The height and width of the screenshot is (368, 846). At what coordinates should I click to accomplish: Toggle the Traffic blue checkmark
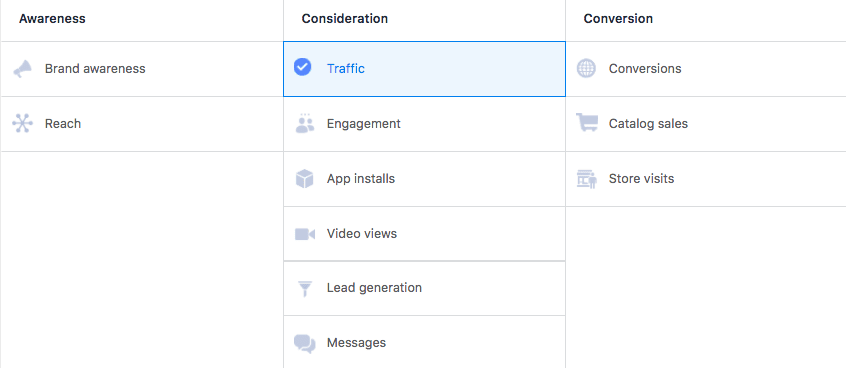click(303, 67)
